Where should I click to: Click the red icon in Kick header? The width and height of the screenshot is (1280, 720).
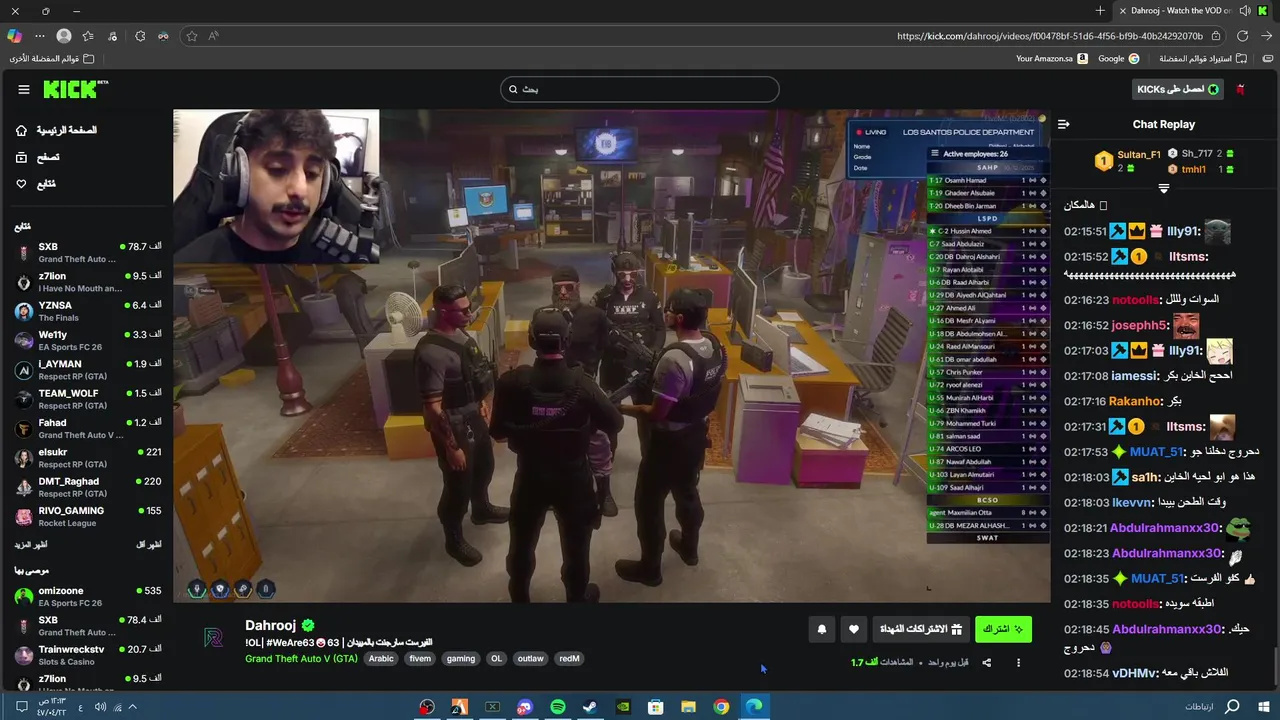[1240, 89]
